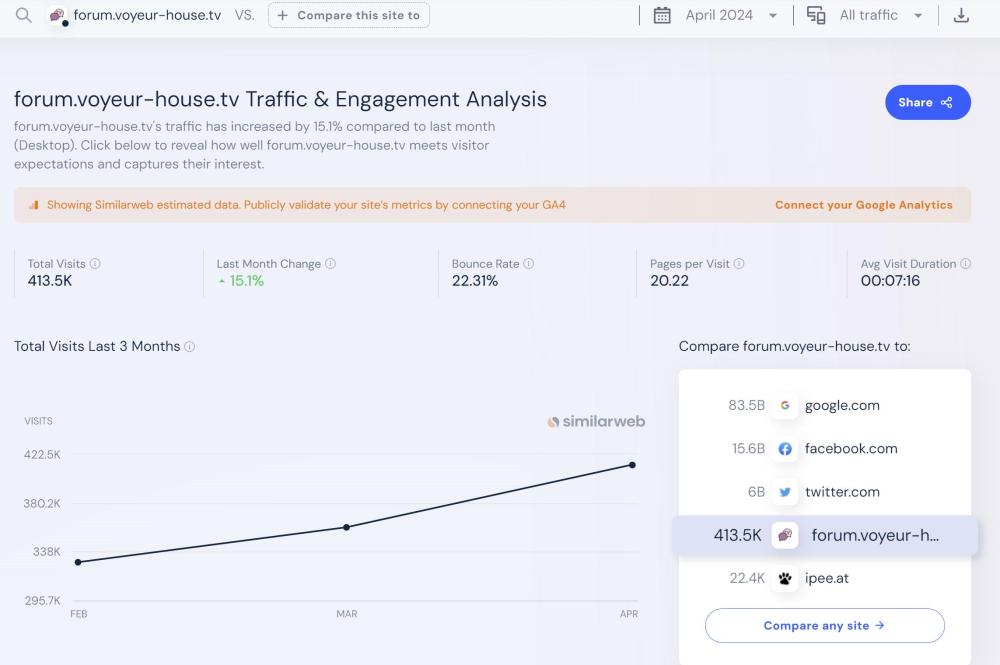Screen dimensions: 1000x665
Task: Click the calendar icon beside April 2024
Action: (x=662, y=16)
